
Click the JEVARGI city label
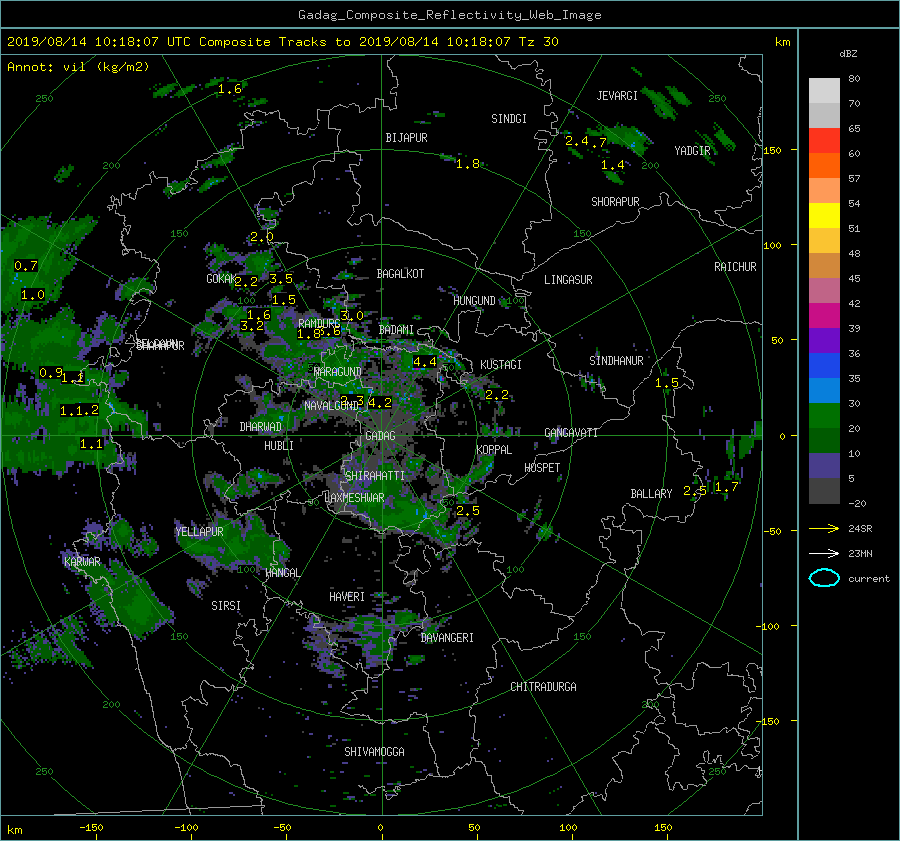coord(617,96)
